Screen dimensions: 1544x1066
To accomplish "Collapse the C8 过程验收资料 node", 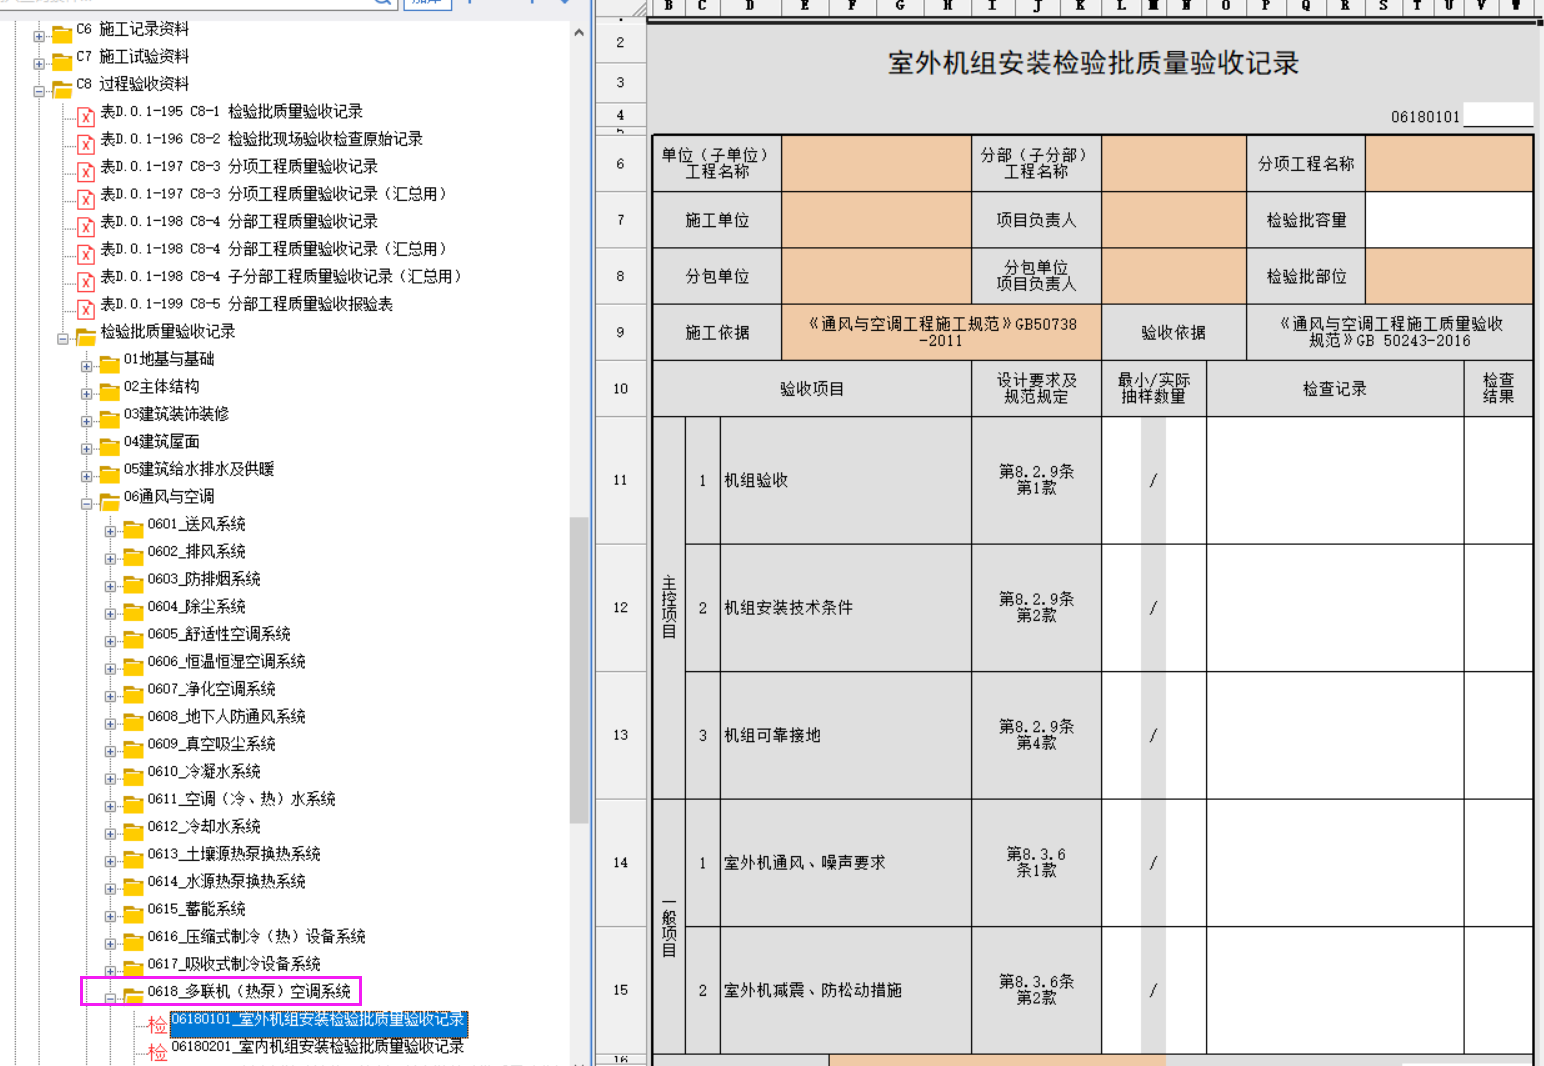I will coord(39,91).
